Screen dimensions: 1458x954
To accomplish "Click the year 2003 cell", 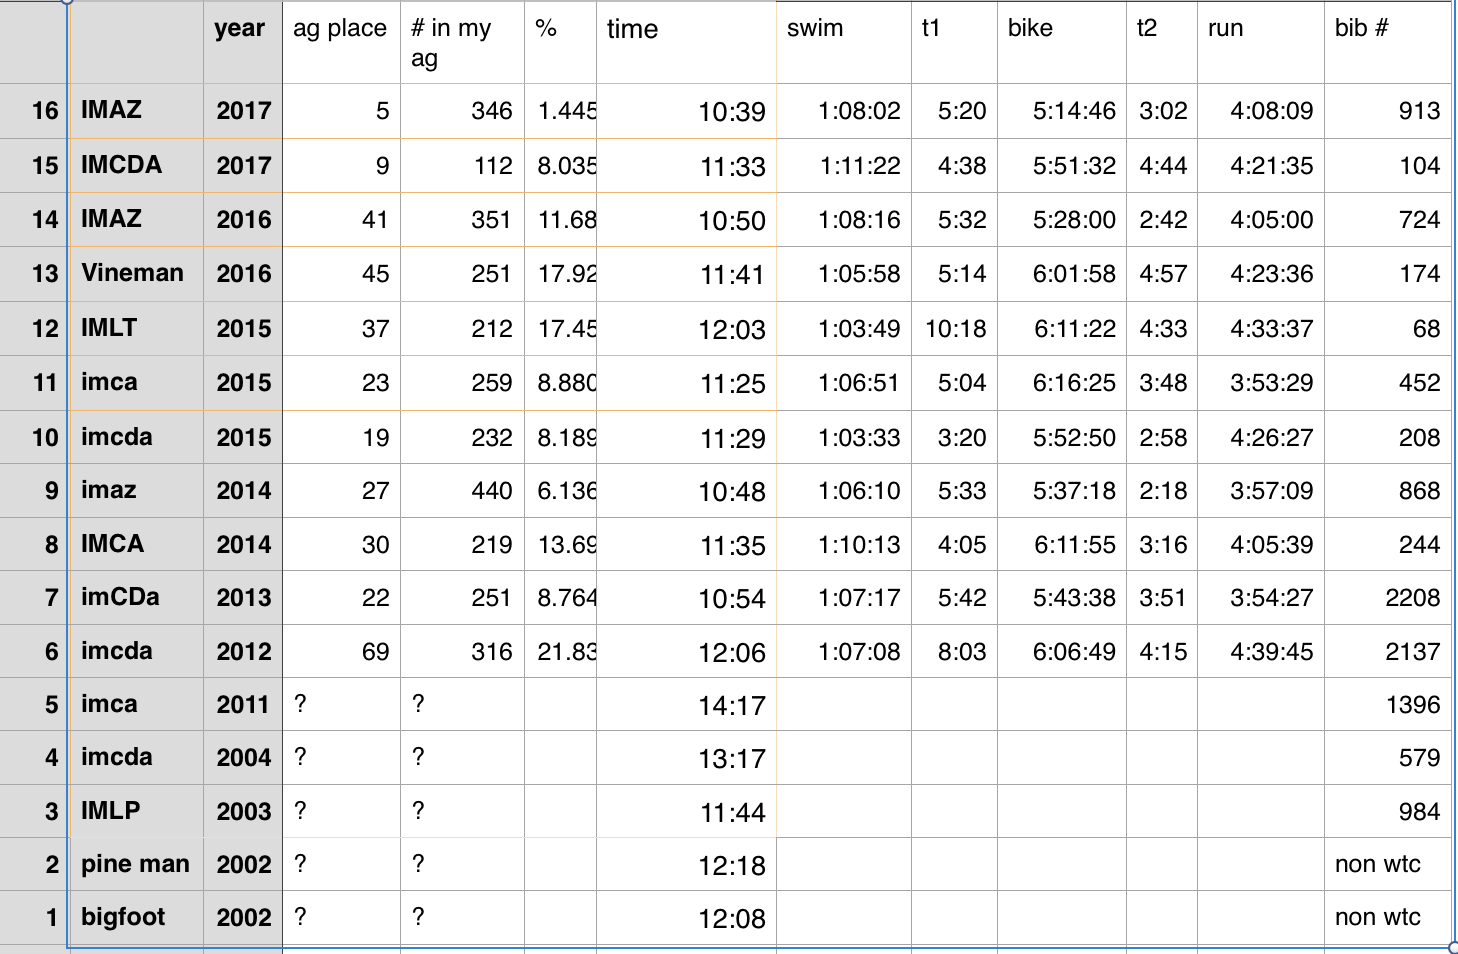I will [x=243, y=811].
